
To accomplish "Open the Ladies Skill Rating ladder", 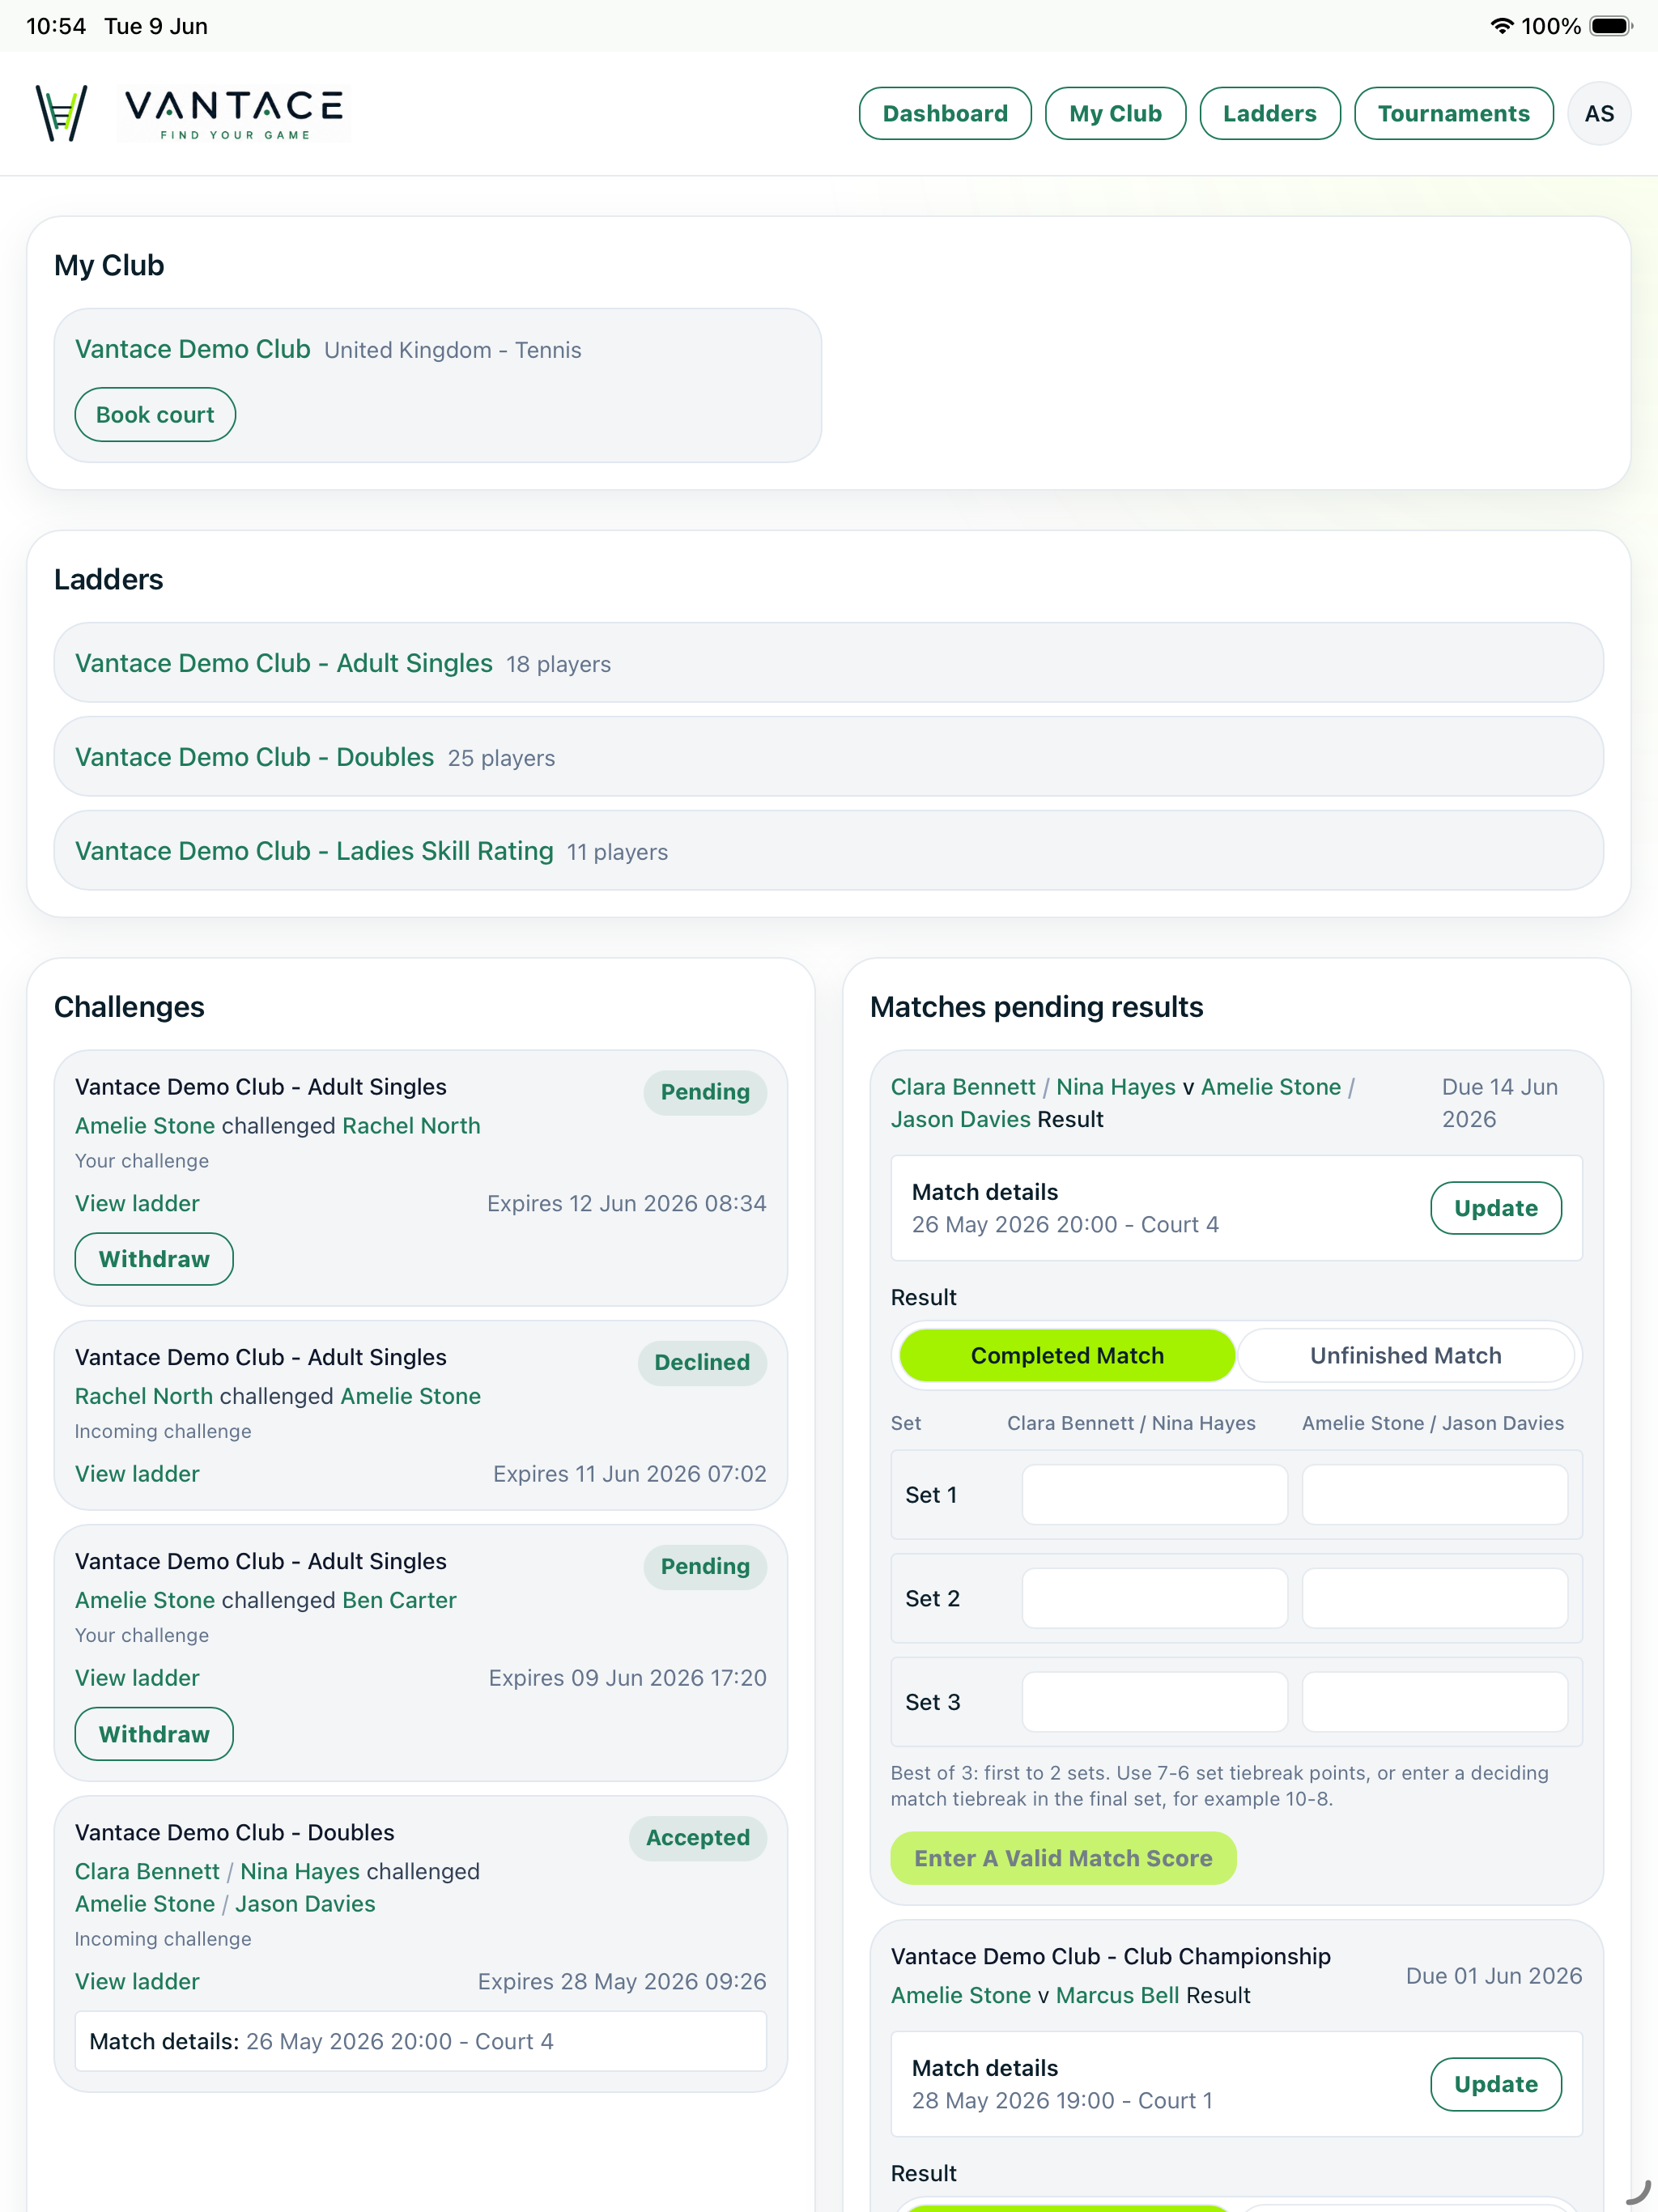I will click(x=314, y=851).
